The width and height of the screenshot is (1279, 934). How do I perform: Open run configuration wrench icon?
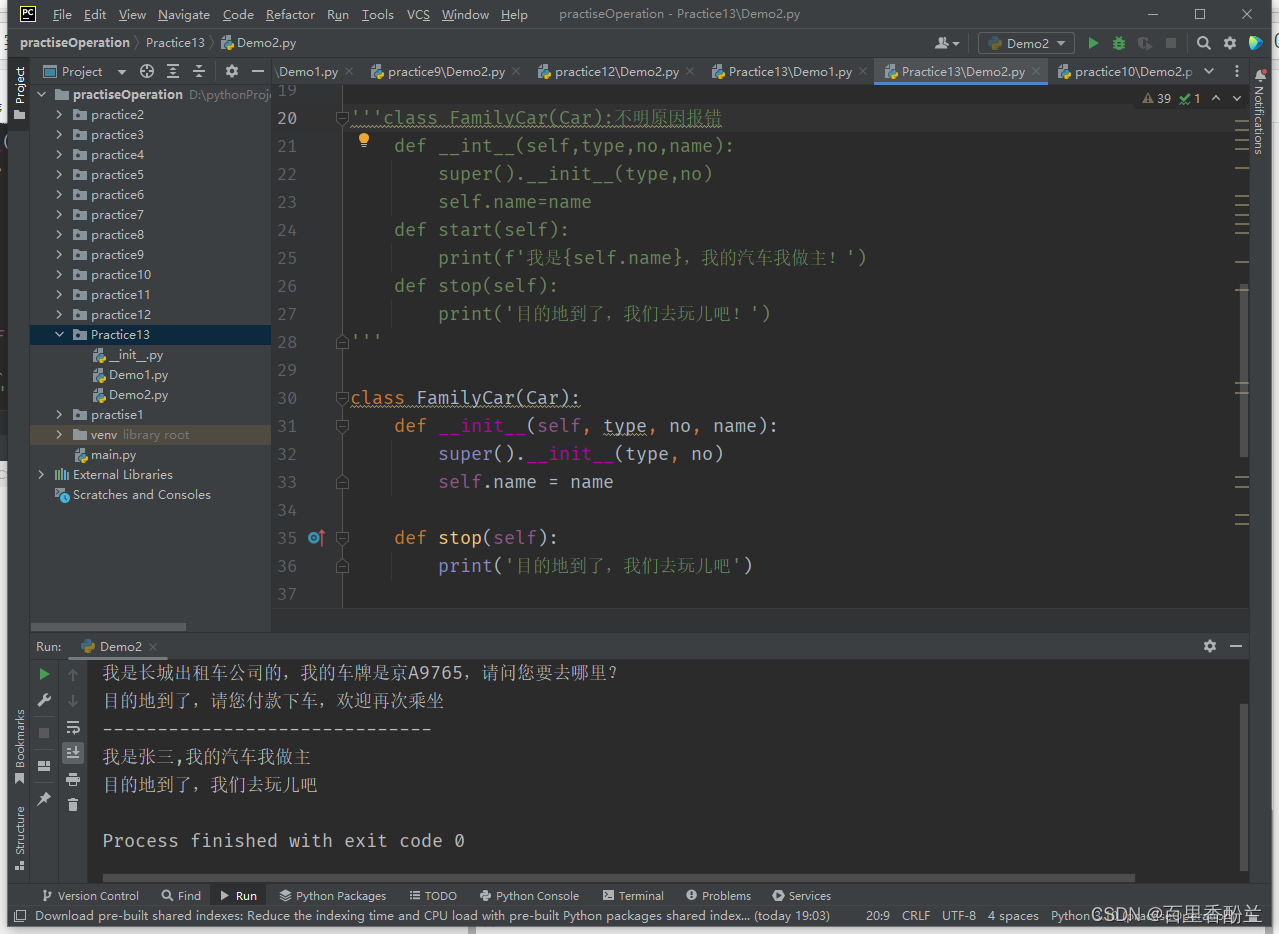(x=44, y=701)
